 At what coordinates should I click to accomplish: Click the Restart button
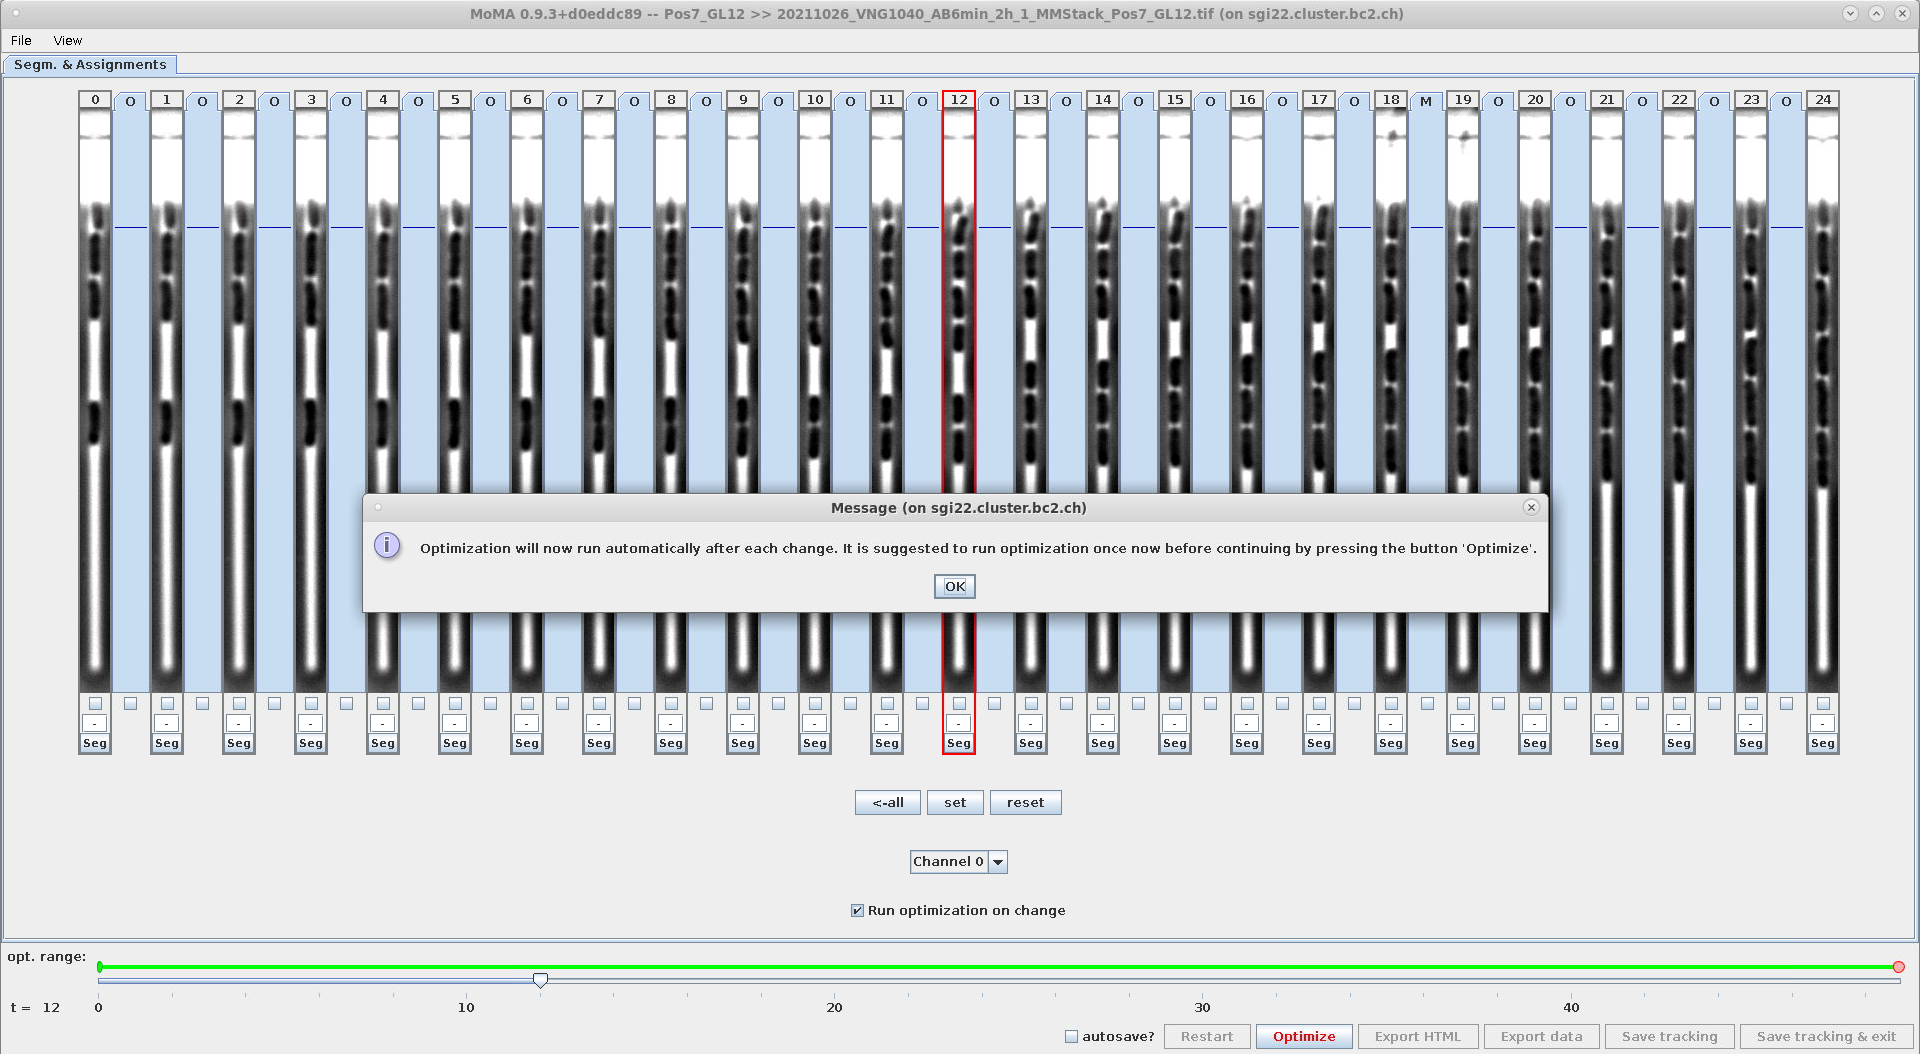click(x=1206, y=1036)
